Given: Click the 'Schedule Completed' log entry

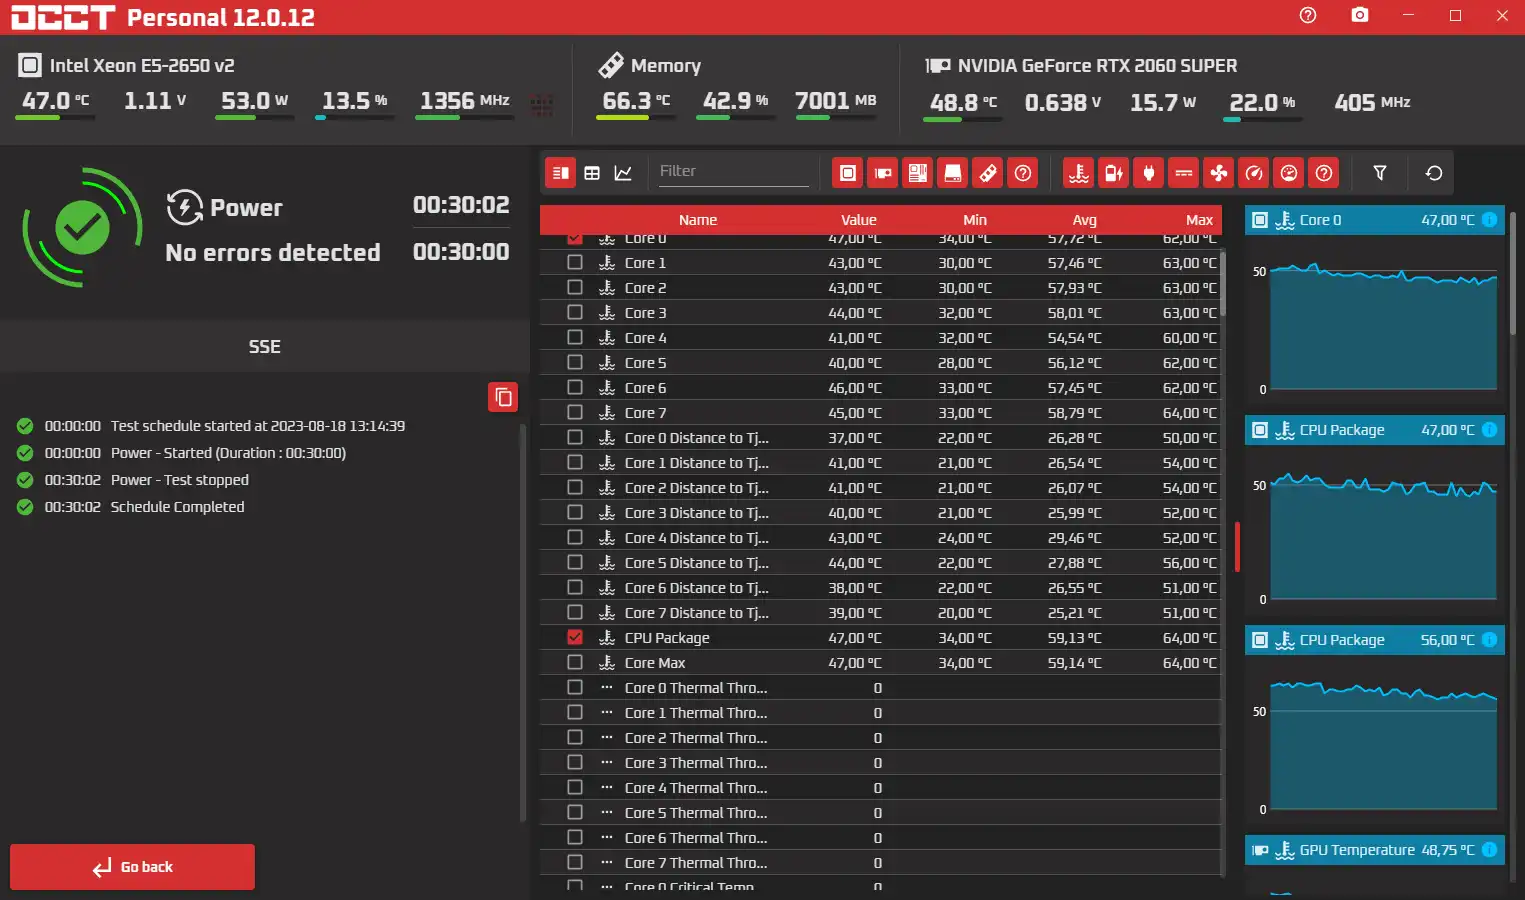Looking at the screenshot, I should 177,507.
